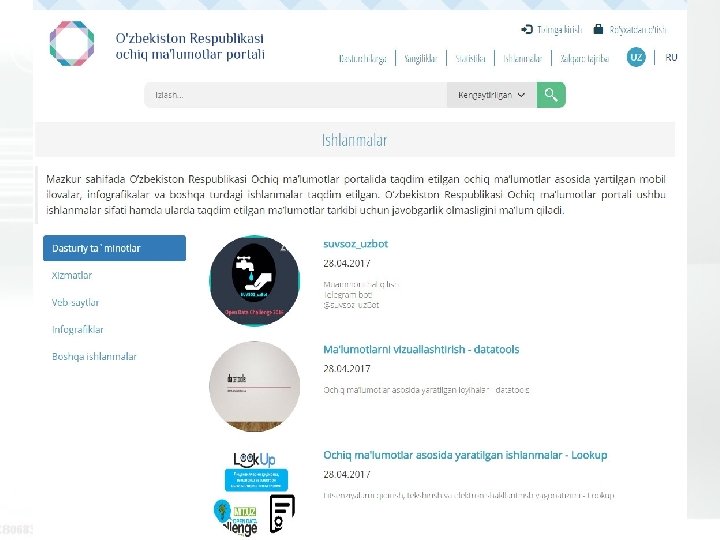Open the Xizmatlar category
Screen dimensions: 720x540
pyautogui.click(x=72, y=275)
